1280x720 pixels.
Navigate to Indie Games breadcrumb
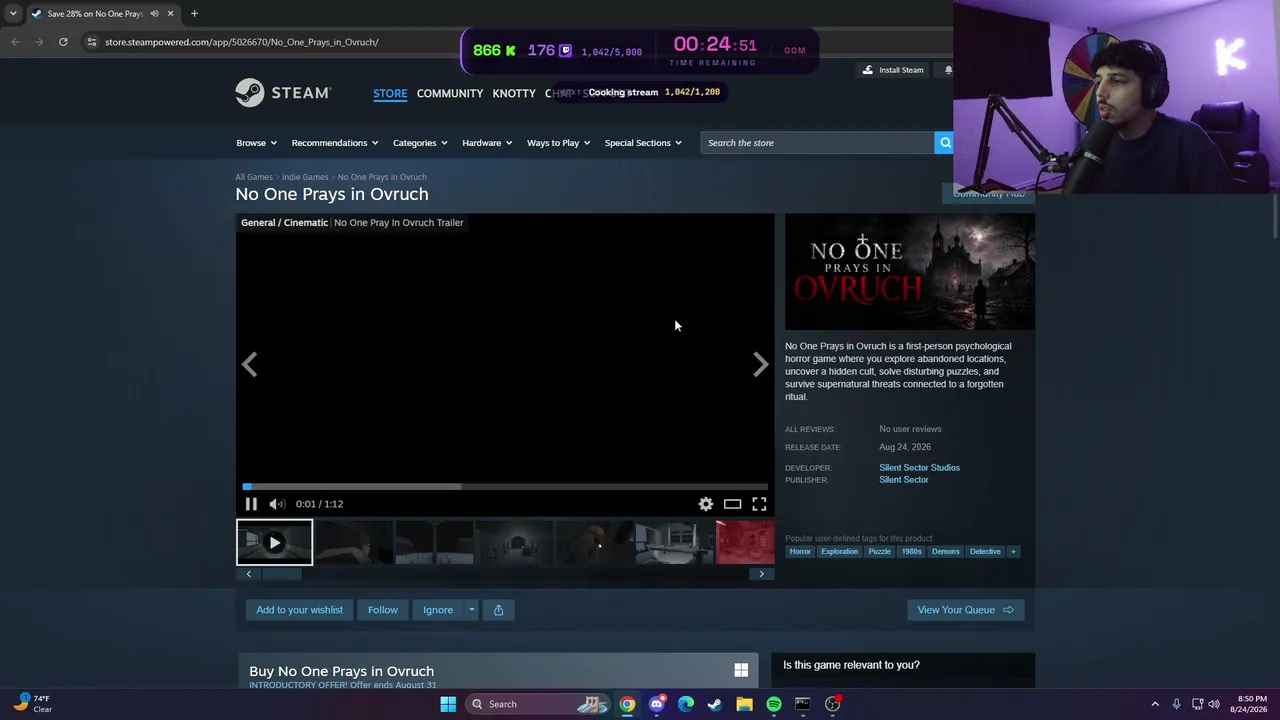click(x=305, y=177)
